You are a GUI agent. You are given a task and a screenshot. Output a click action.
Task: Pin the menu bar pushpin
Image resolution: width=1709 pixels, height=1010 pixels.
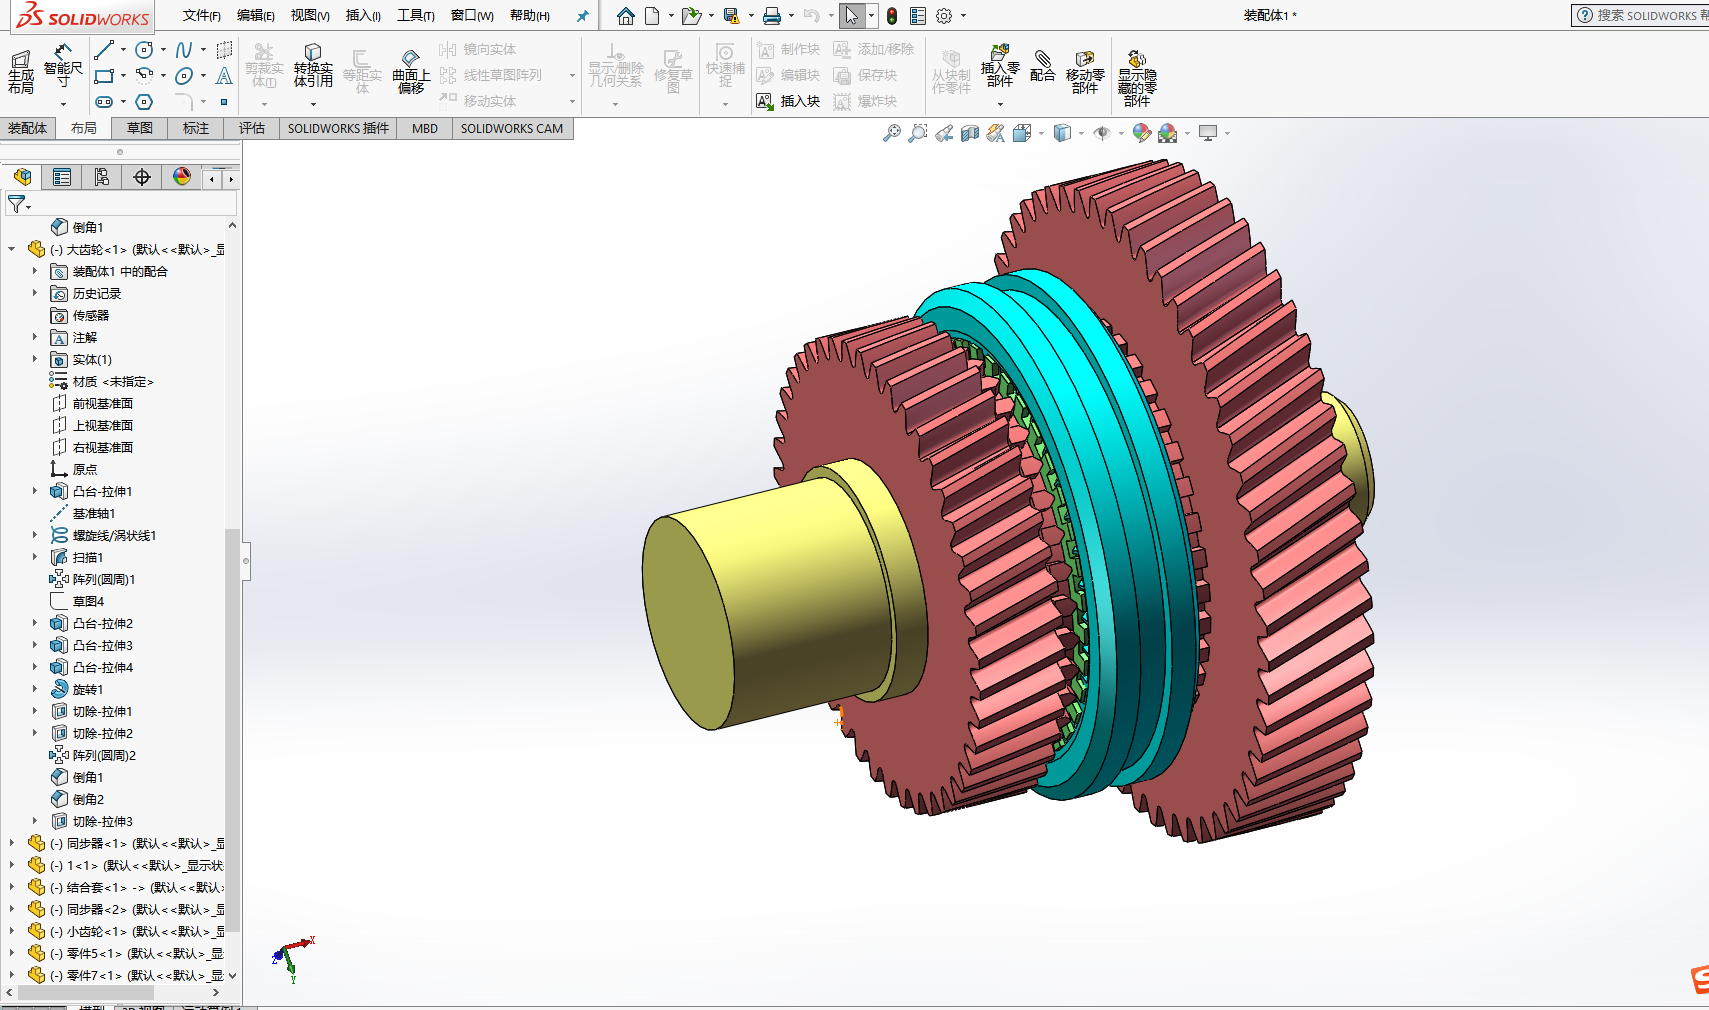[x=582, y=16]
